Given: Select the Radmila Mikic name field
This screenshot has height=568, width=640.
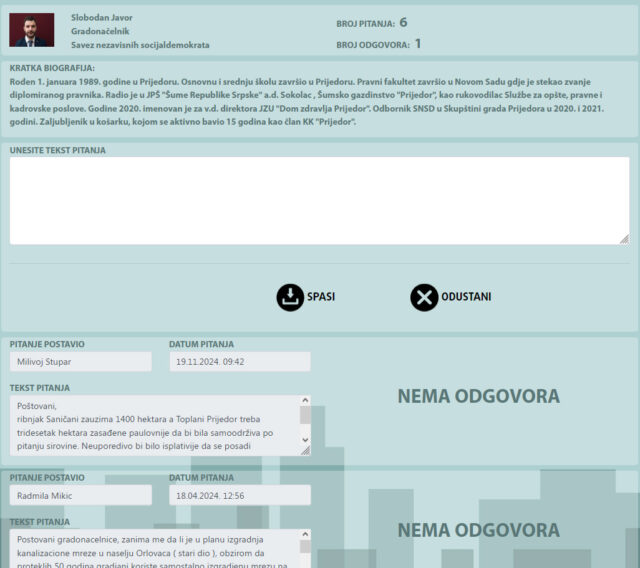Looking at the screenshot, I should (81, 496).
